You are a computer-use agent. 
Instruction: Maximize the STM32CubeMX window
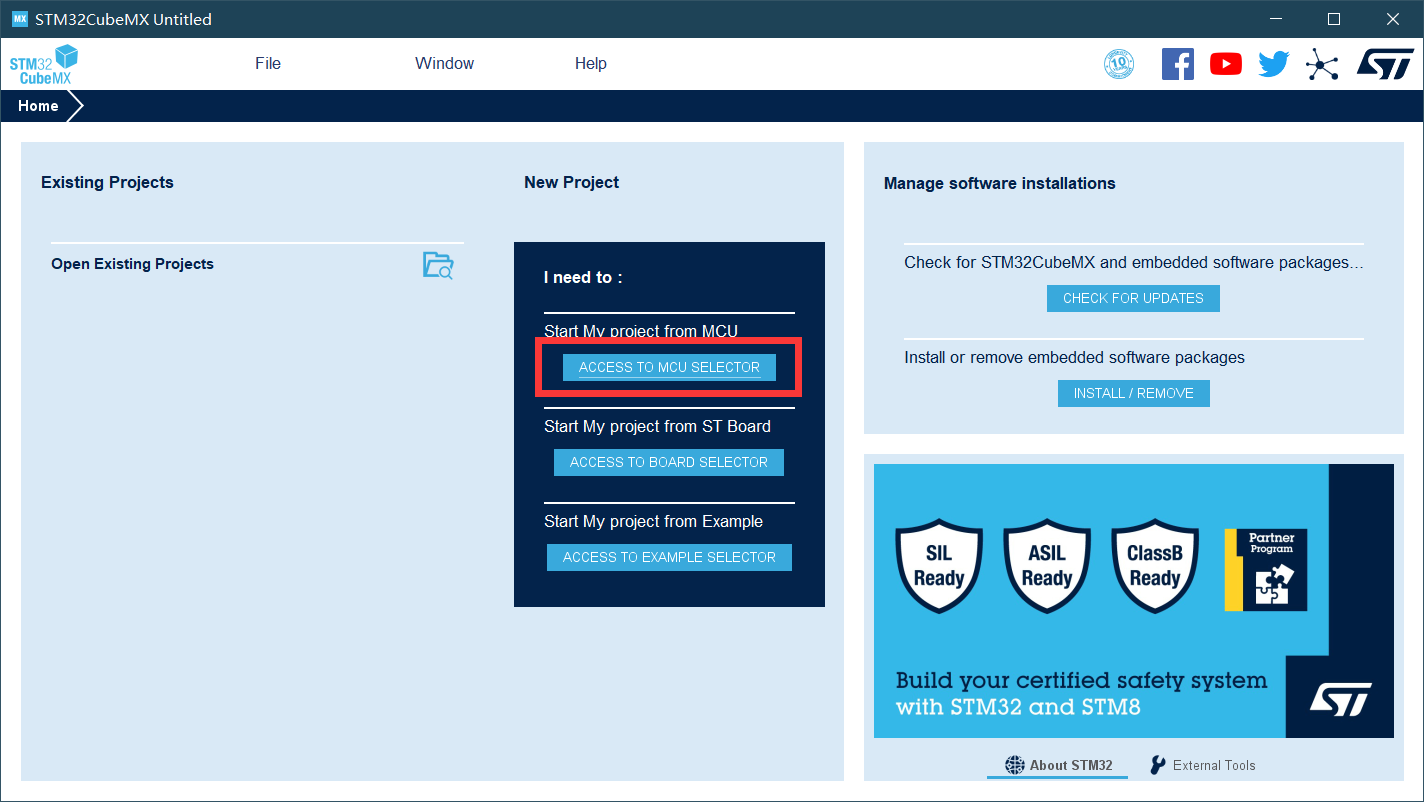[x=1333, y=19]
